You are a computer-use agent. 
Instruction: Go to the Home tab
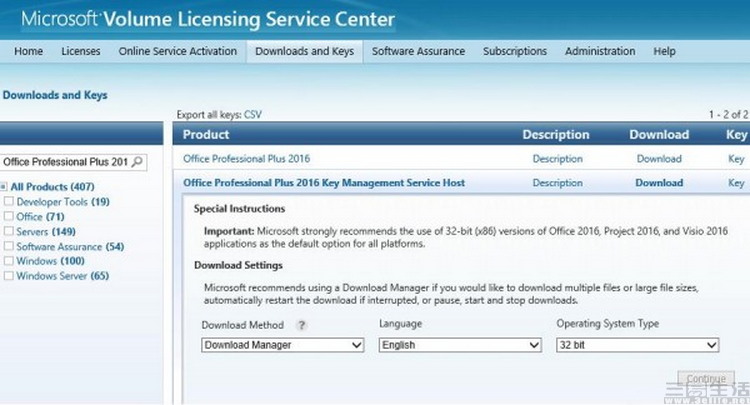tap(28, 51)
